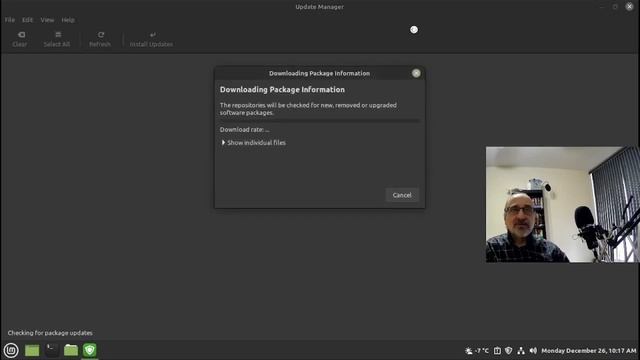
Task: Click the Downloading Package Information heading
Action: point(282,89)
